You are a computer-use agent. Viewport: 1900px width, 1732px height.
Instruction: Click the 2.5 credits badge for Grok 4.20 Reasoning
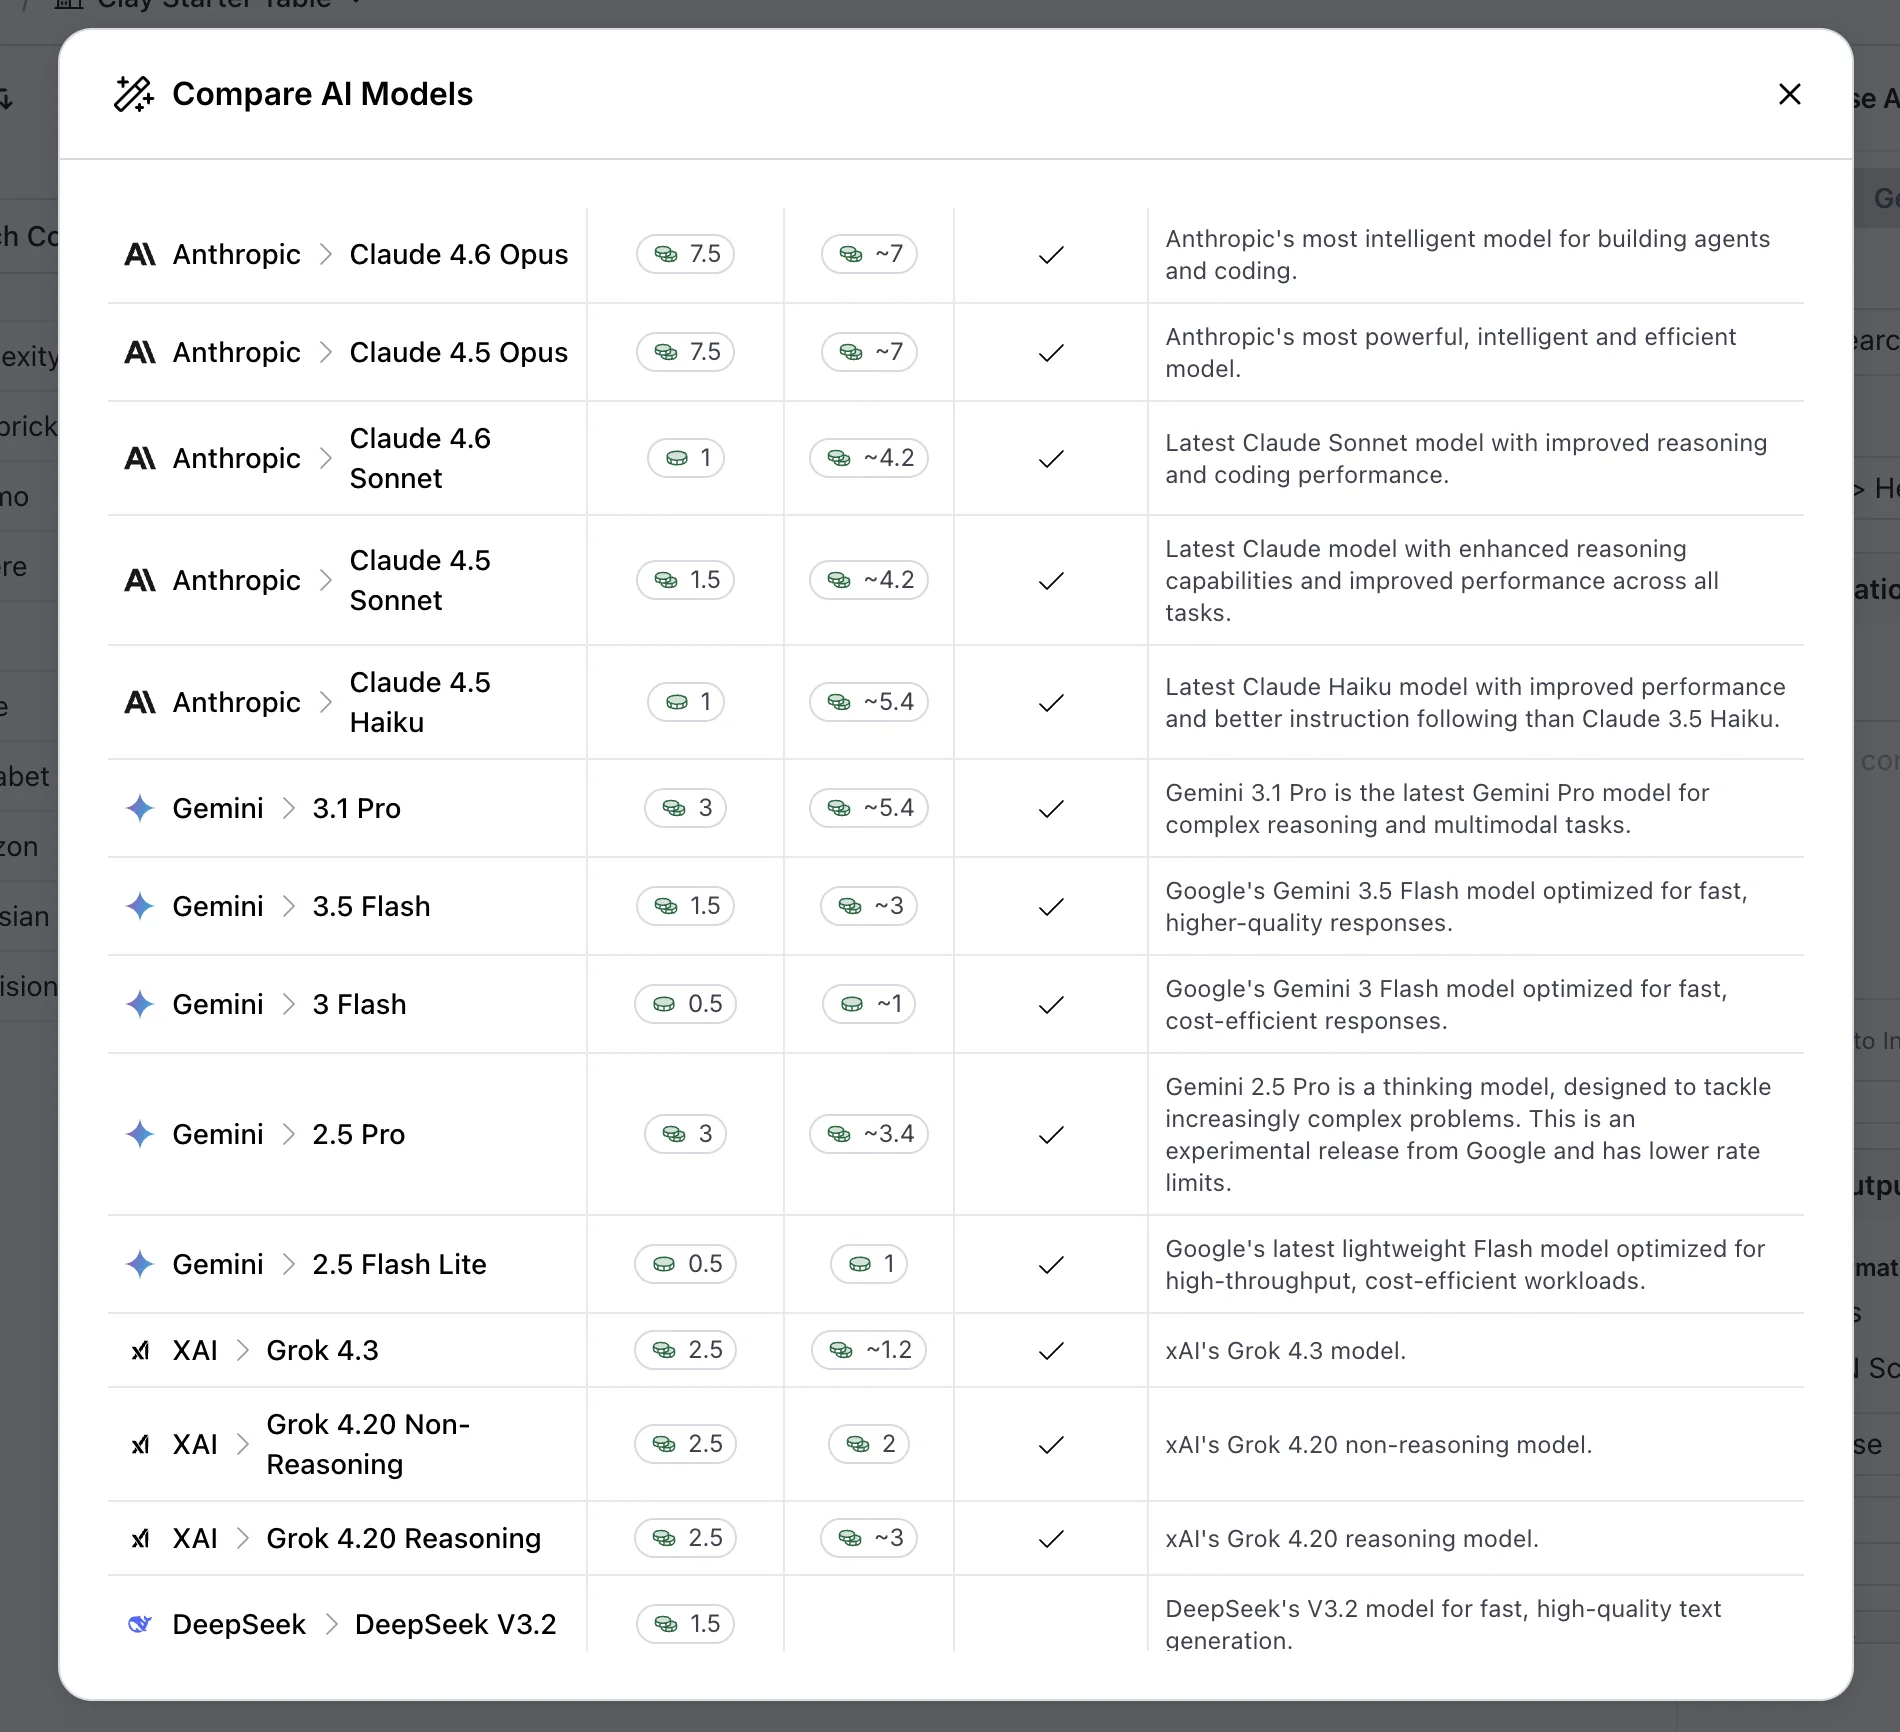point(686,1538)
